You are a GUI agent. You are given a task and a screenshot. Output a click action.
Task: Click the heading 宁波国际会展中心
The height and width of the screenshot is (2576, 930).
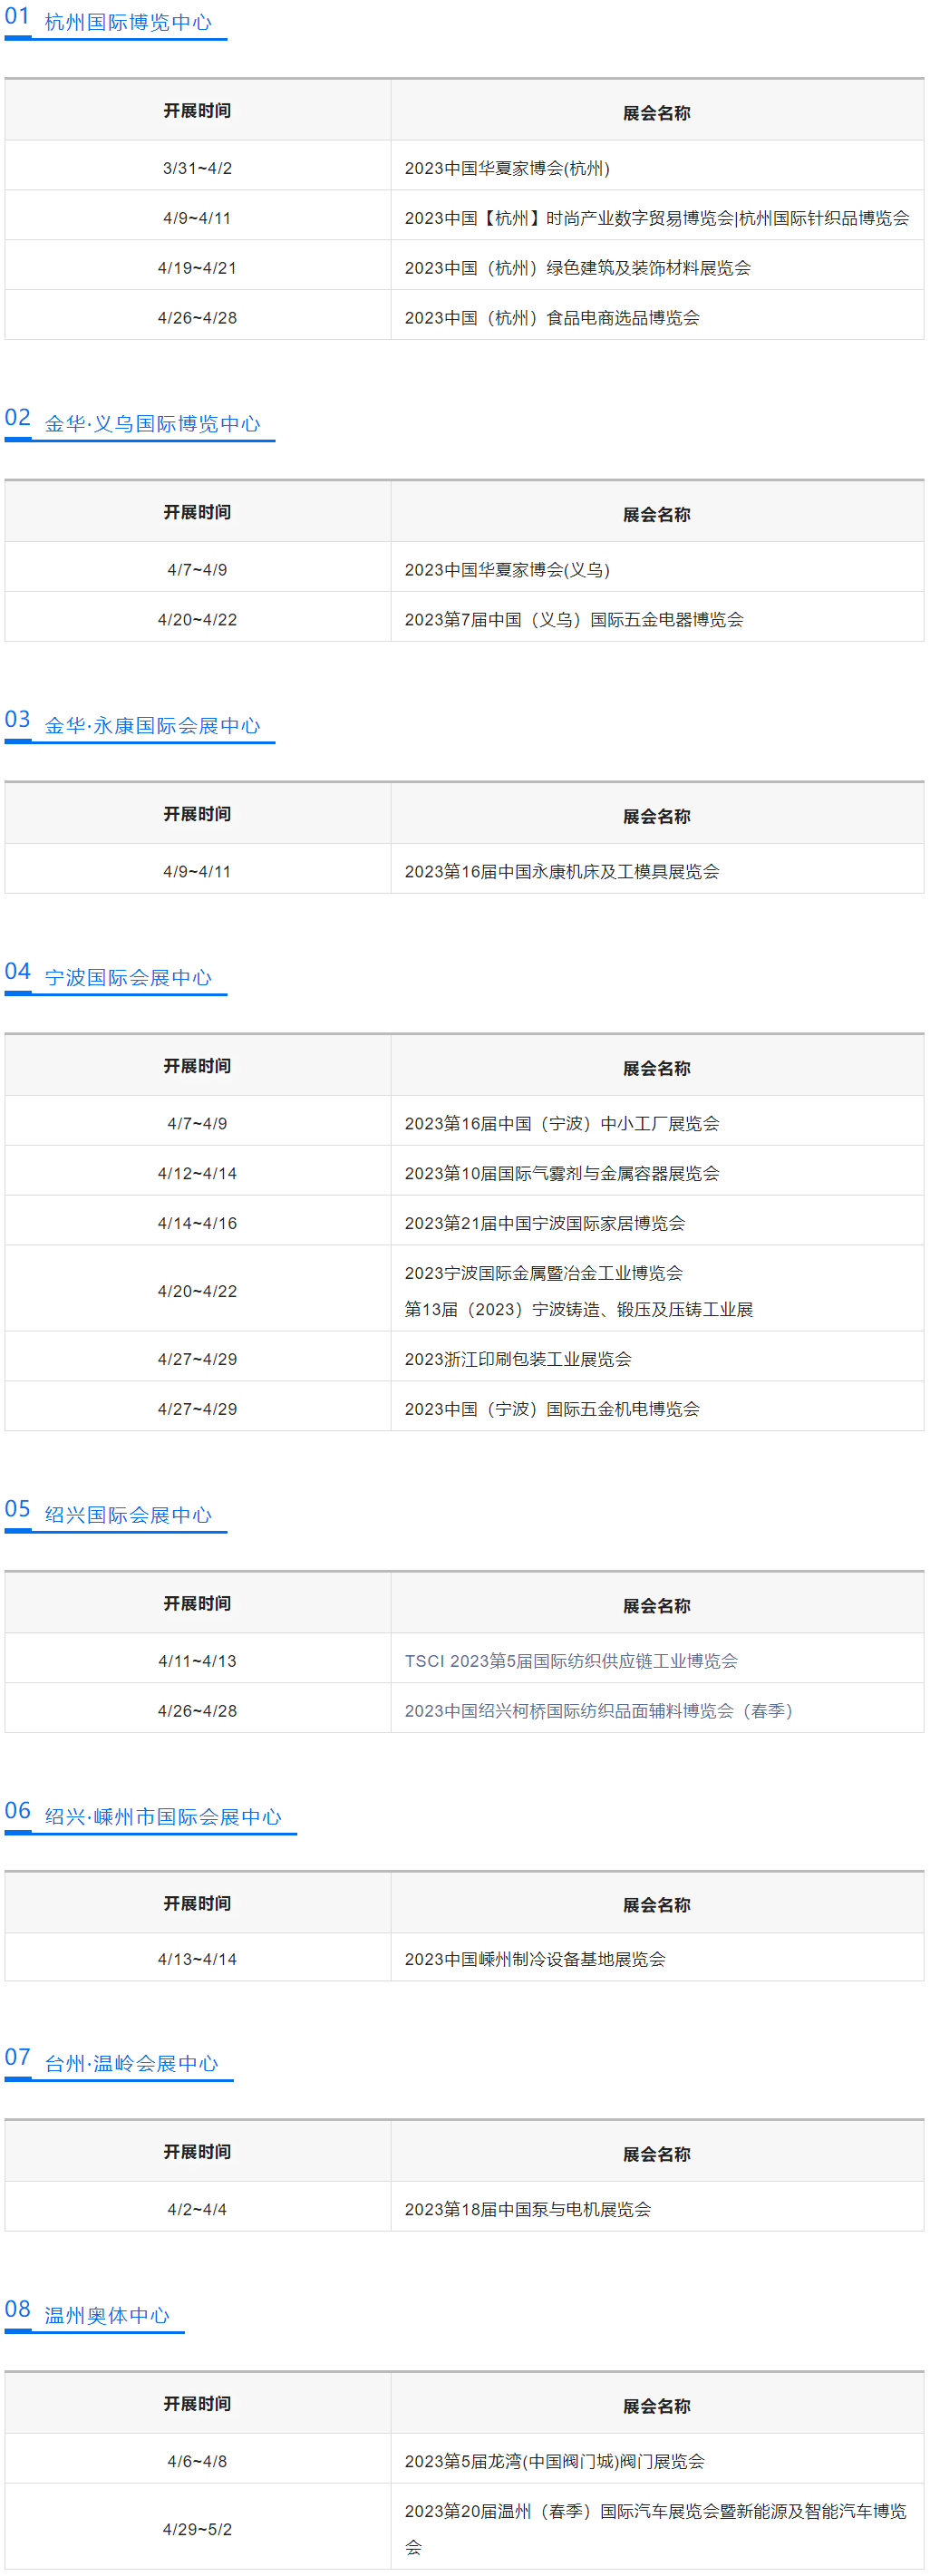[128, 978]
